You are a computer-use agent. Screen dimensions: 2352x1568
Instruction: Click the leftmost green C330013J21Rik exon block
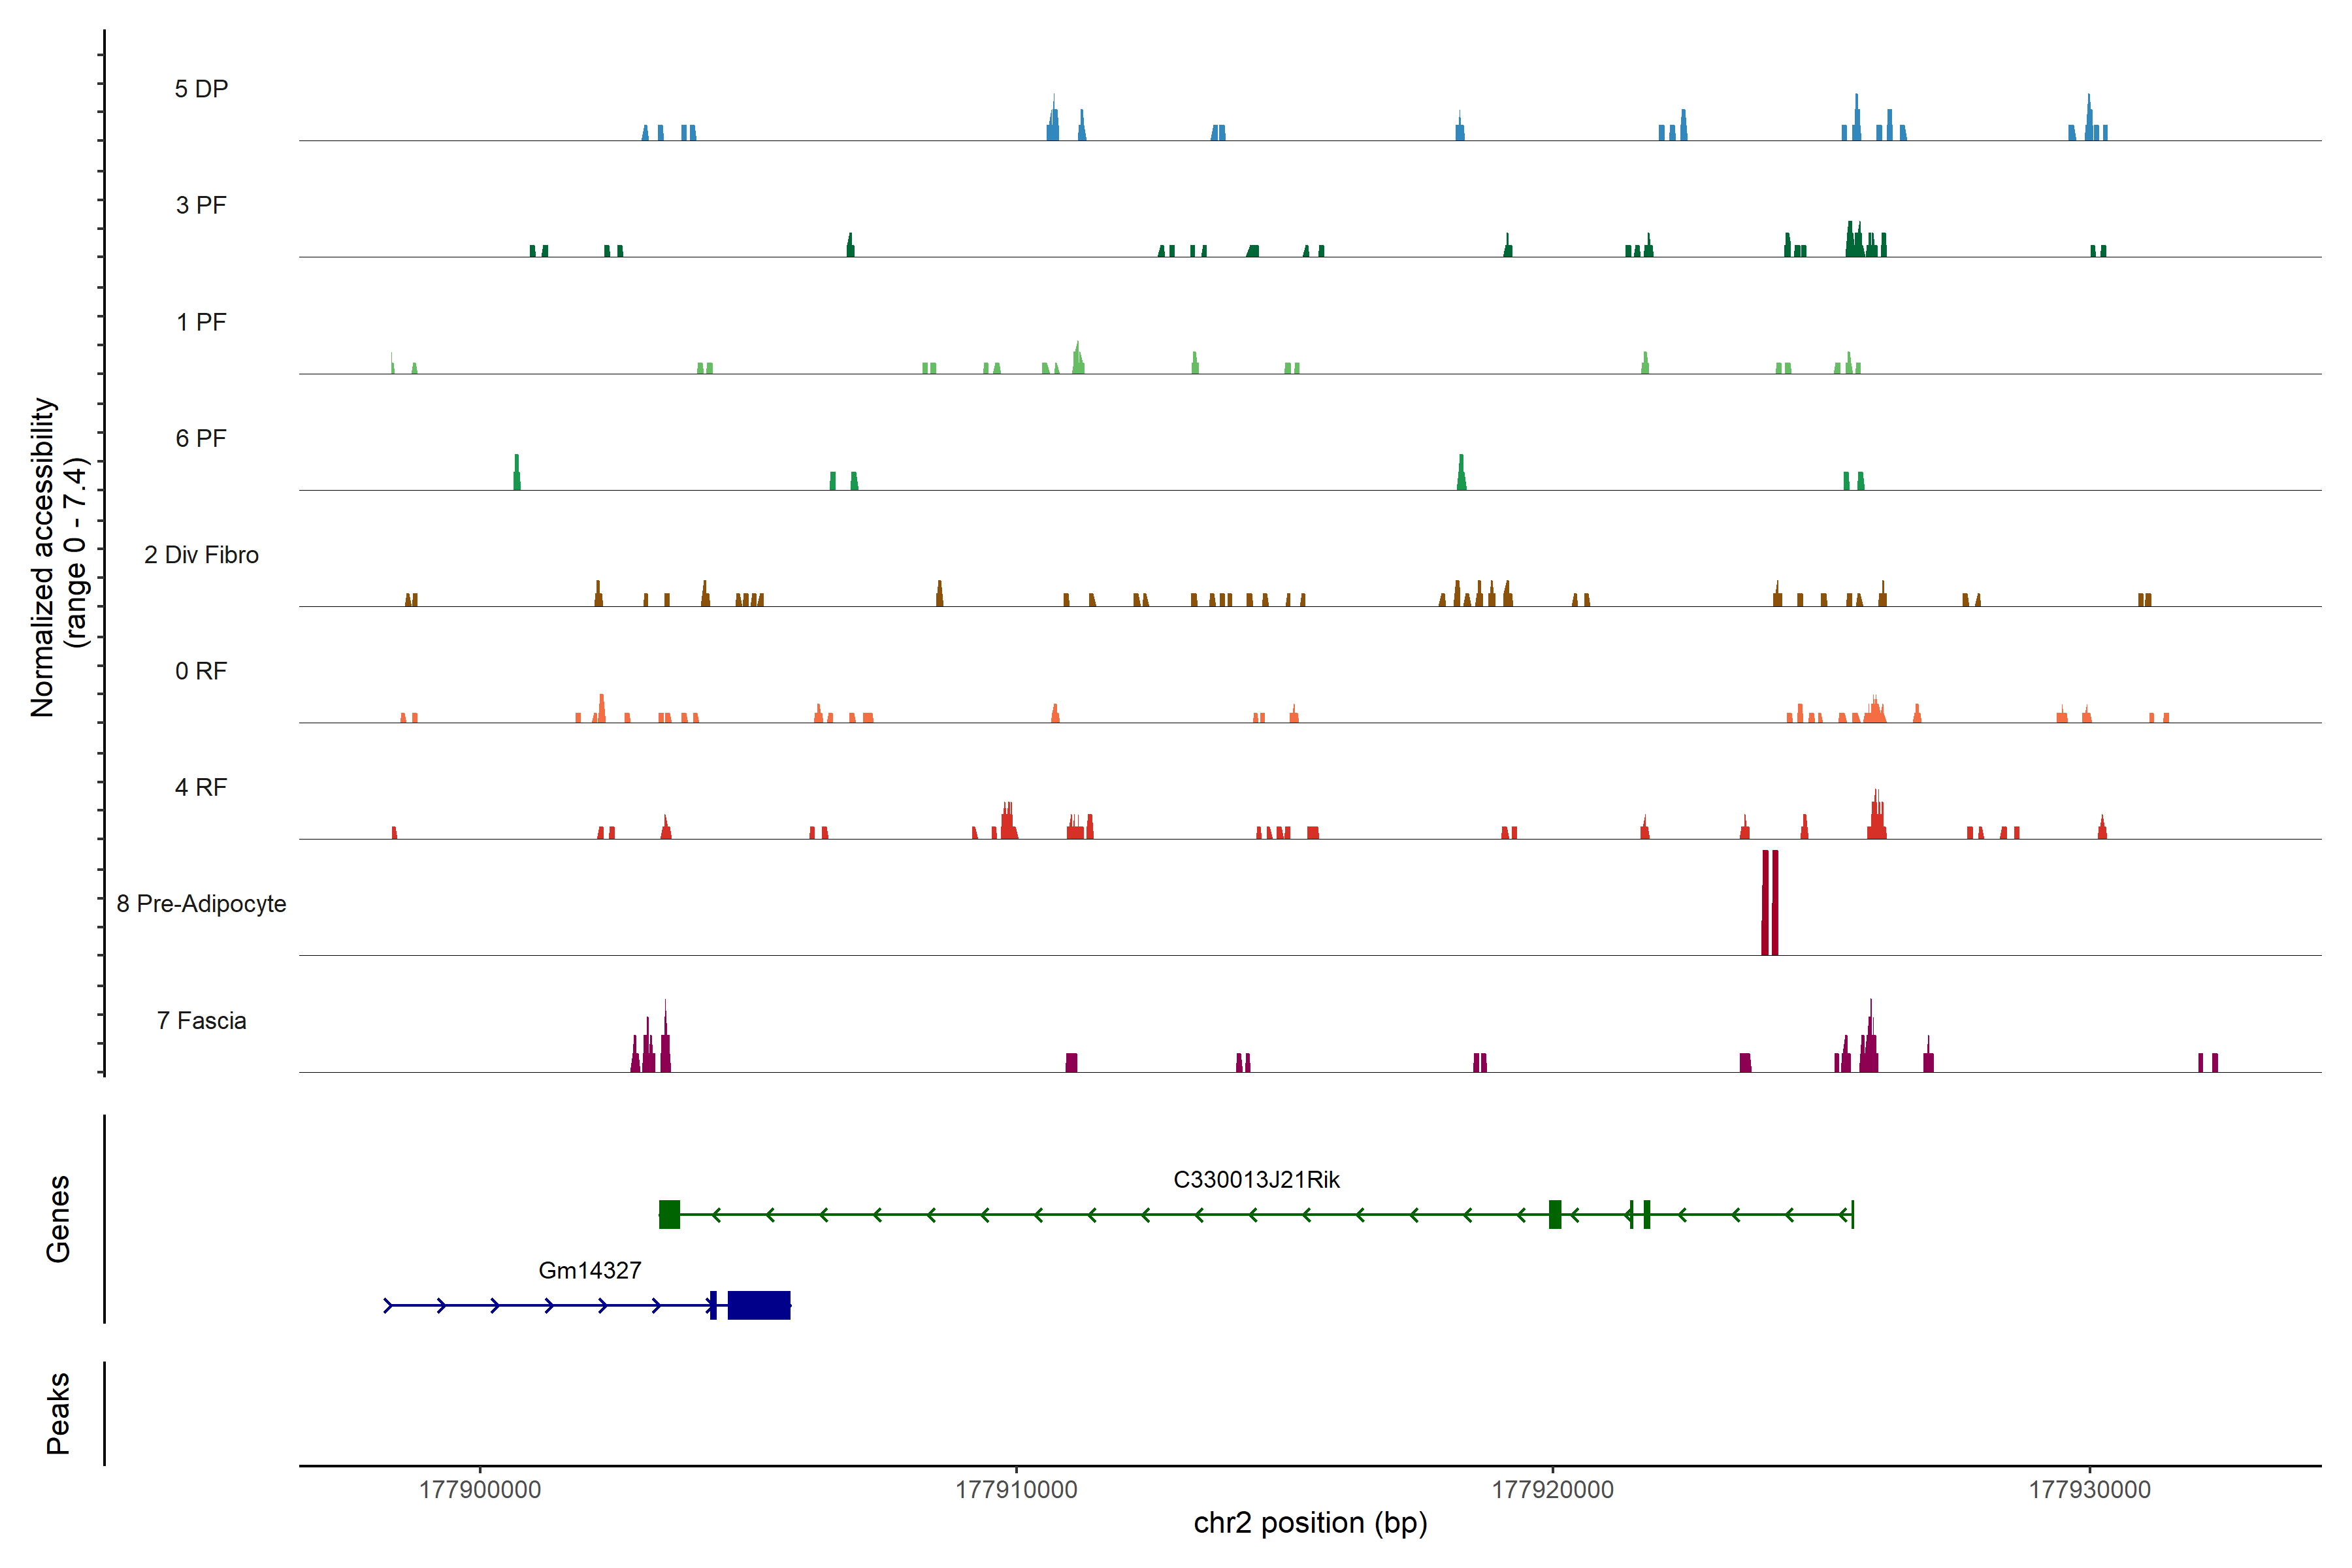pos(669,1214)
